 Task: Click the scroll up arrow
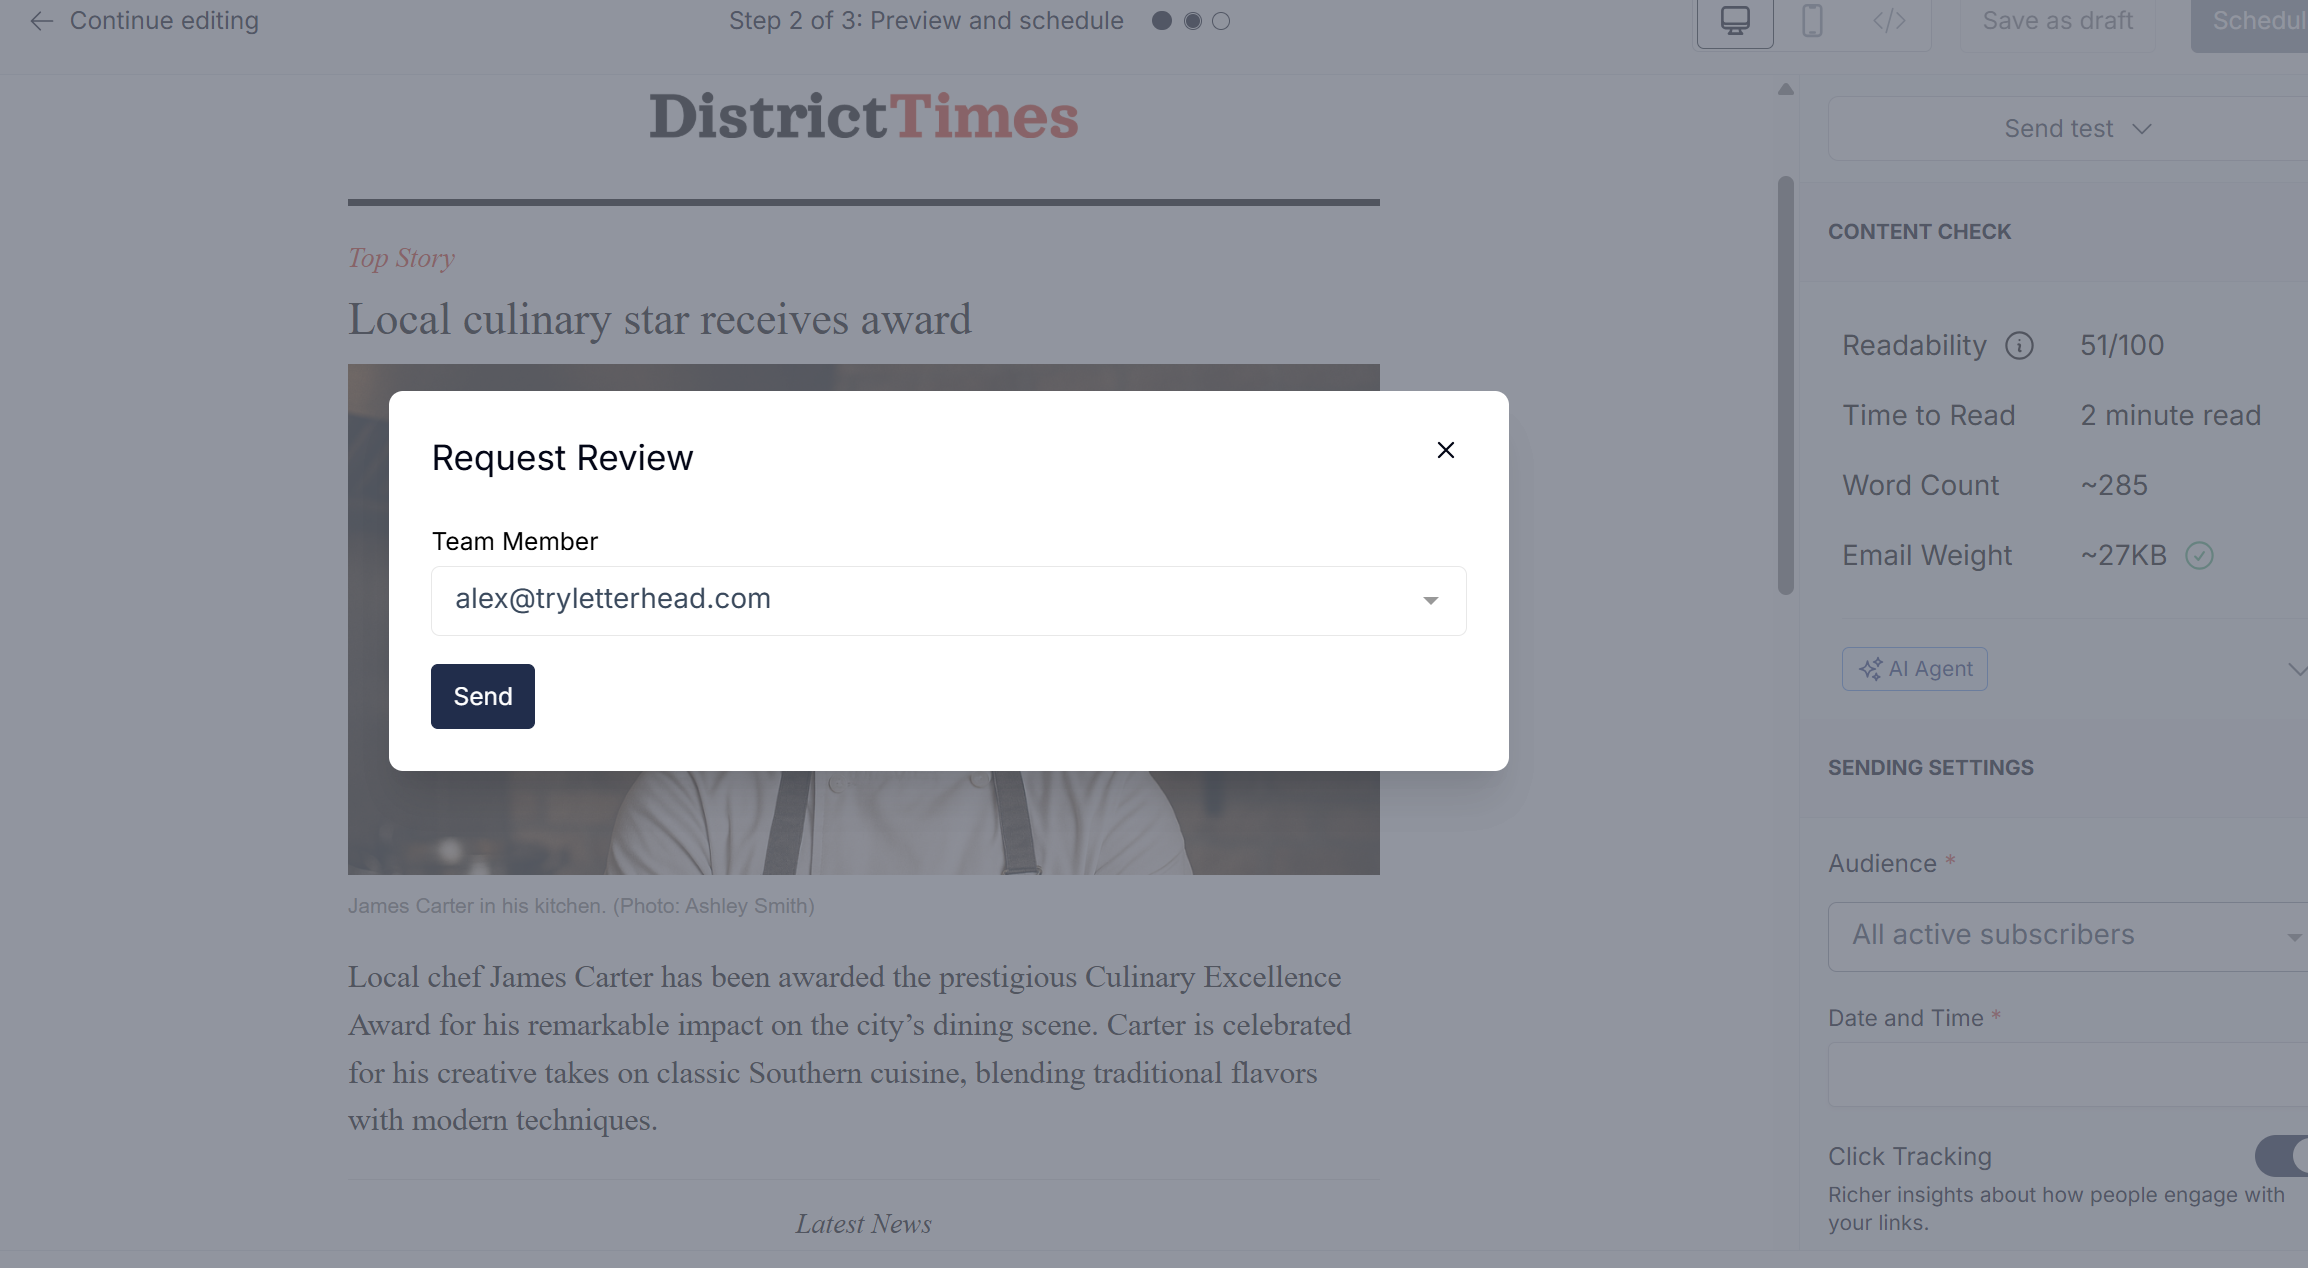pyautogui.click(x=1785, y=90)
